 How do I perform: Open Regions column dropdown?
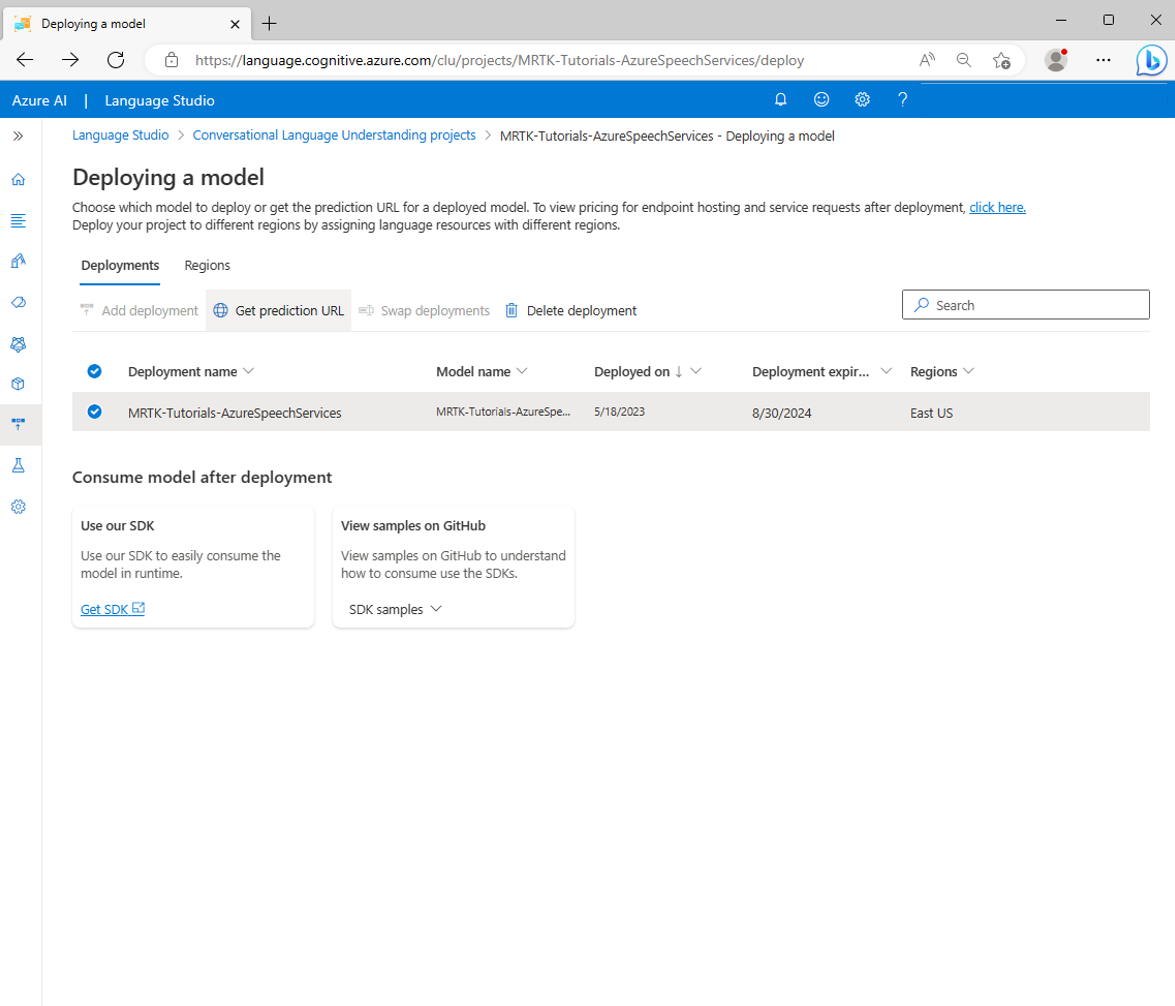[x=968, y=371]
